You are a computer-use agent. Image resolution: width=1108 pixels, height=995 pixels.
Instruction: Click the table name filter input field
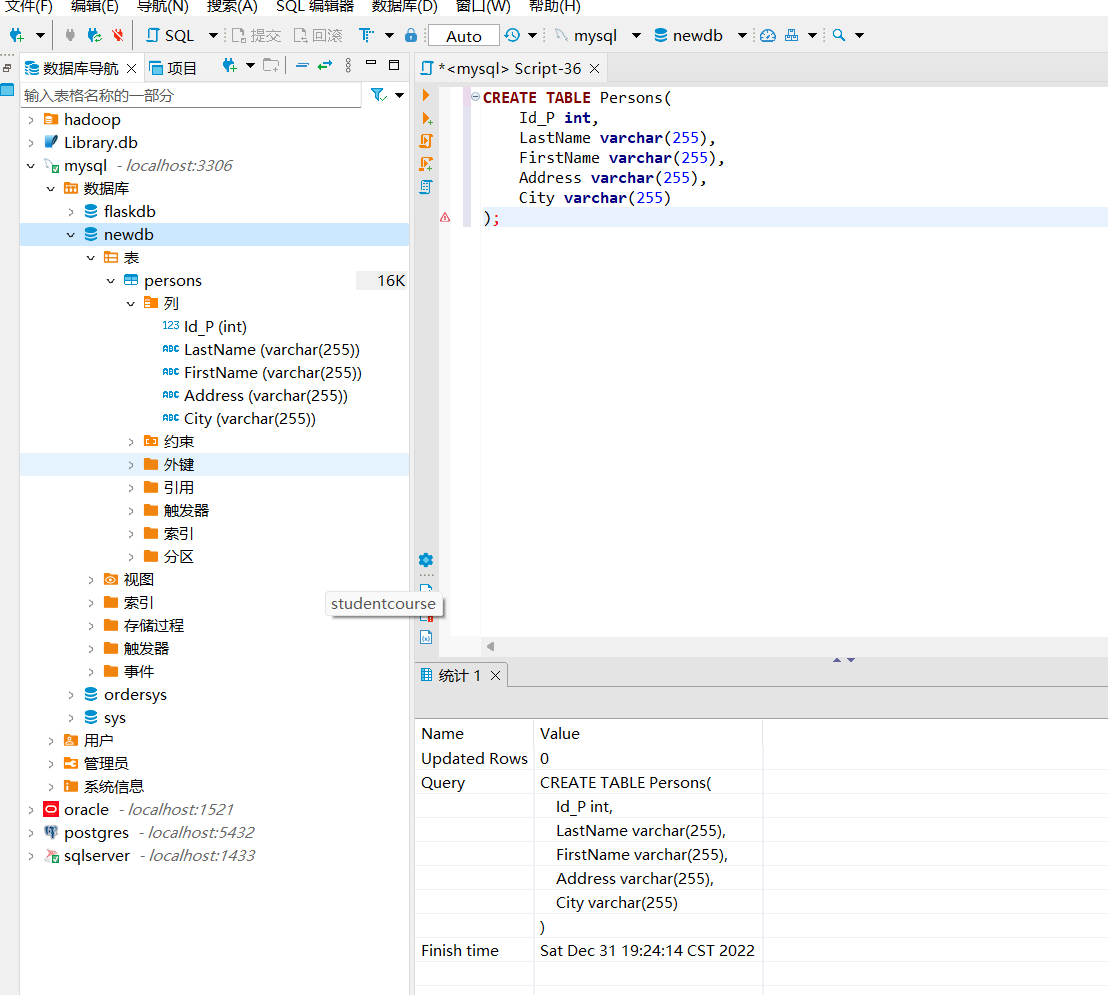(x=191, y=95)
